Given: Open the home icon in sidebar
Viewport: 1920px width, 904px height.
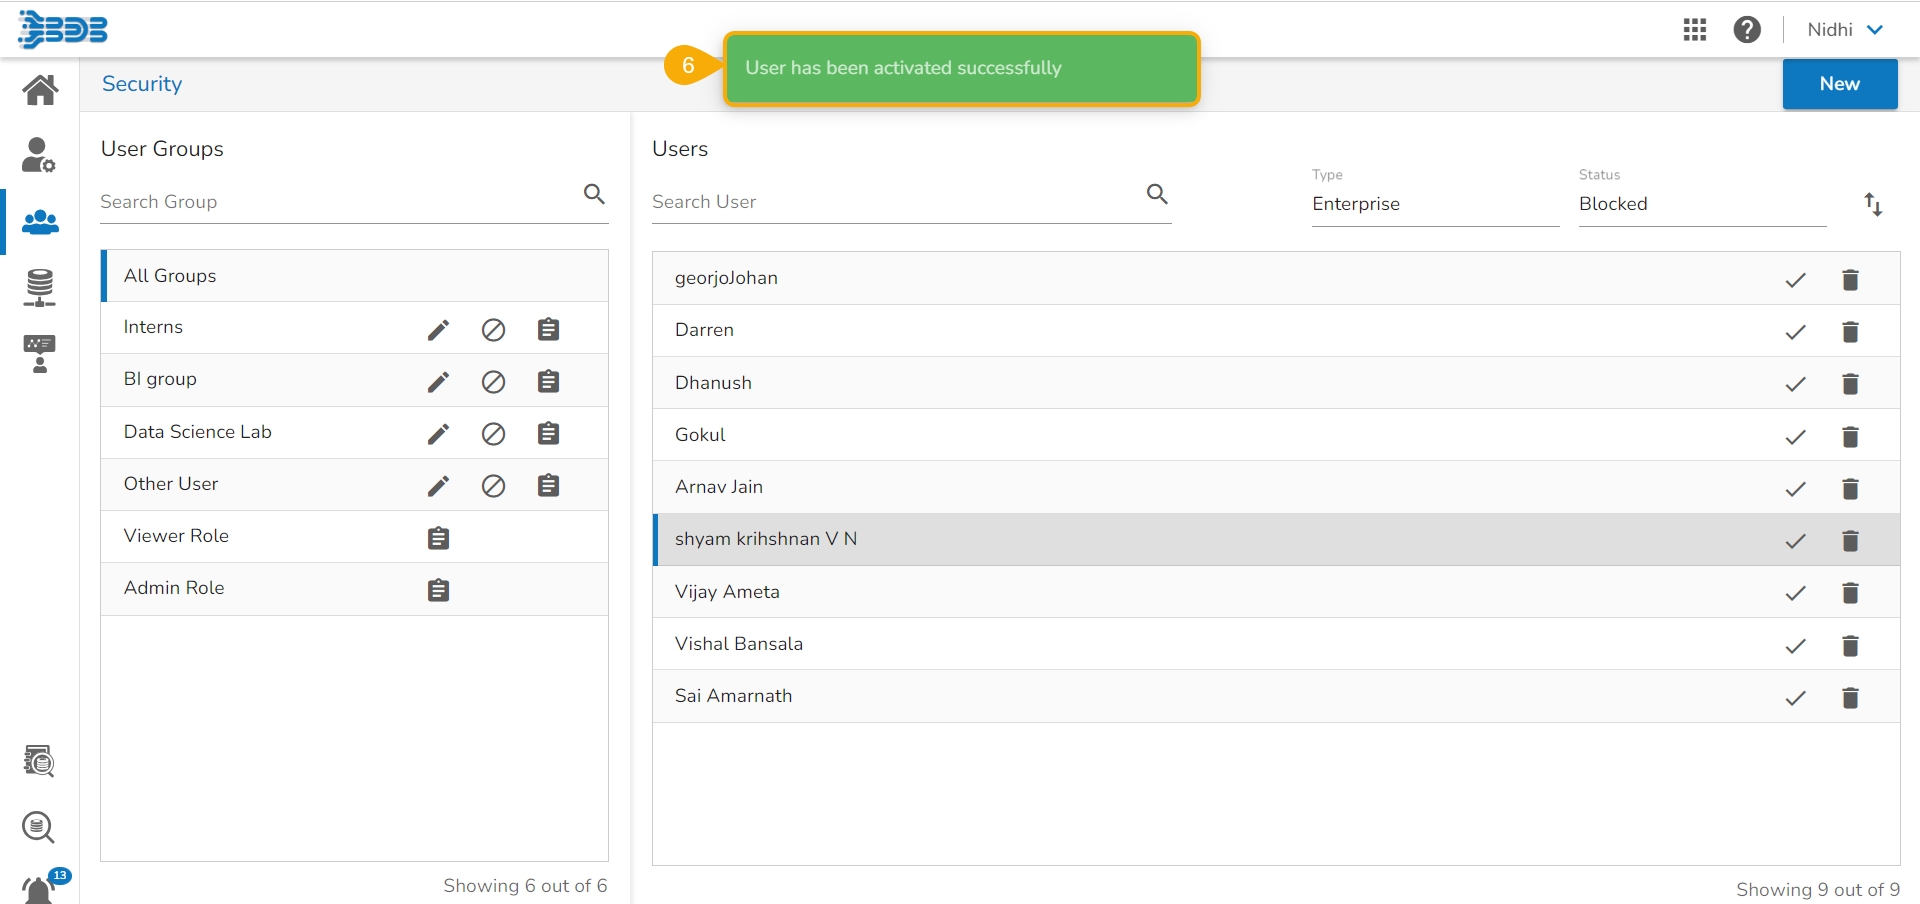Looking at the screenshot, I should [40, 90].
